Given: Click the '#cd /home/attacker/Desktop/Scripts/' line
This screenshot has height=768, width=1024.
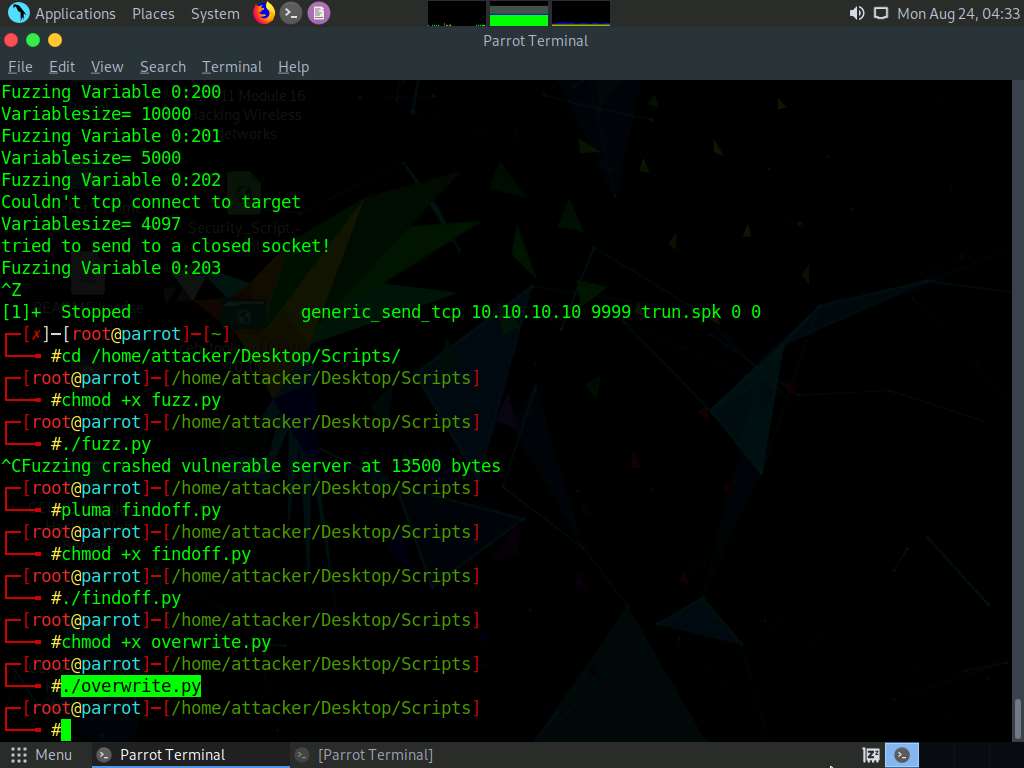Looking at the screenshot, I should (x=225, y=356).
